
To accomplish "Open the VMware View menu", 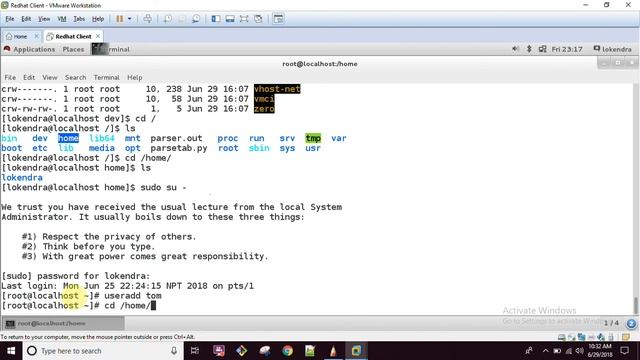I will tap(44, 19).
